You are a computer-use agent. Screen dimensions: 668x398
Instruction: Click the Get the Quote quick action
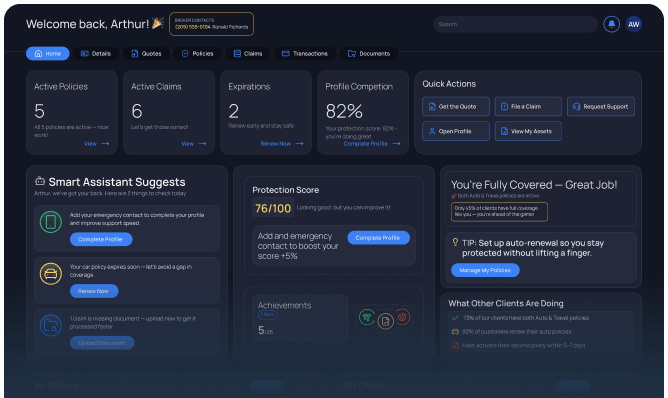click(x=456, y=107)
